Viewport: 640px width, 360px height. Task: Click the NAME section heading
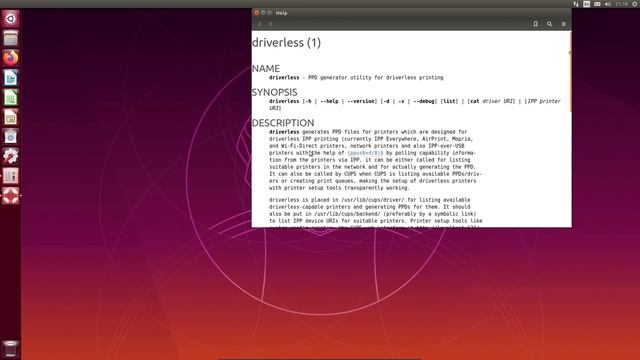point(266,68)
